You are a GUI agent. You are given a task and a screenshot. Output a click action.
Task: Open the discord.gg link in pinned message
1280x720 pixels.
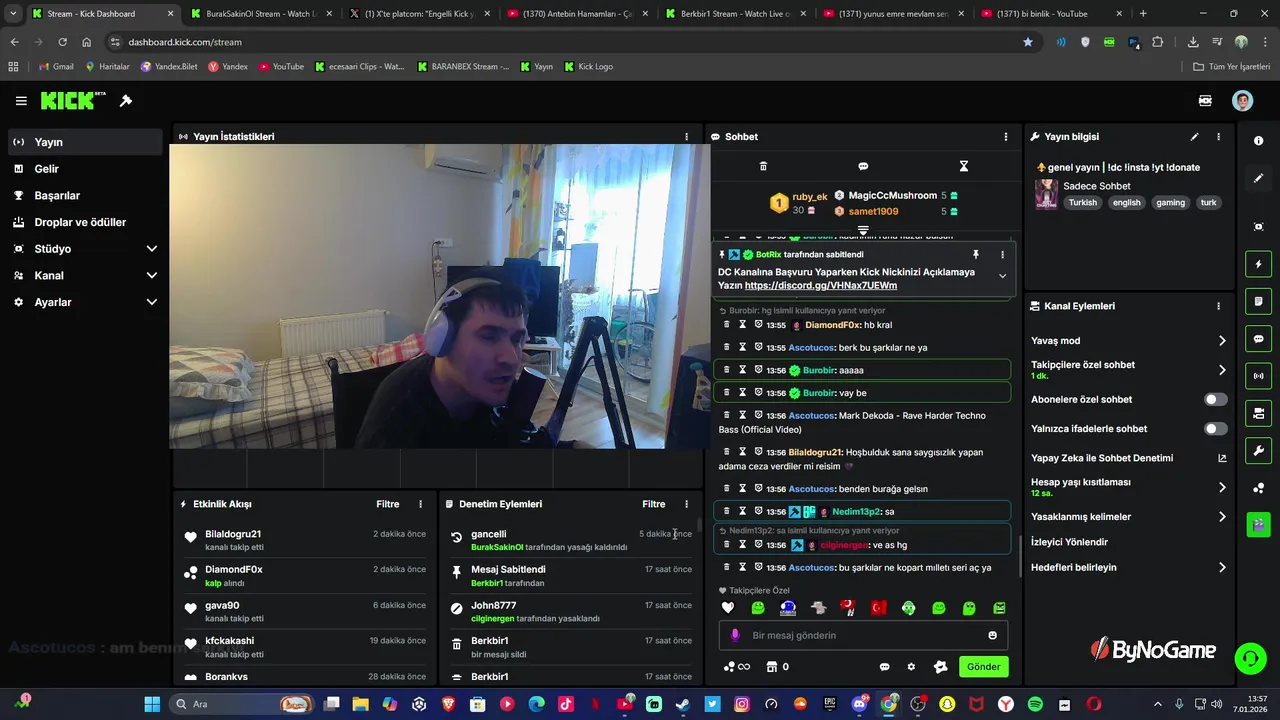820,286
